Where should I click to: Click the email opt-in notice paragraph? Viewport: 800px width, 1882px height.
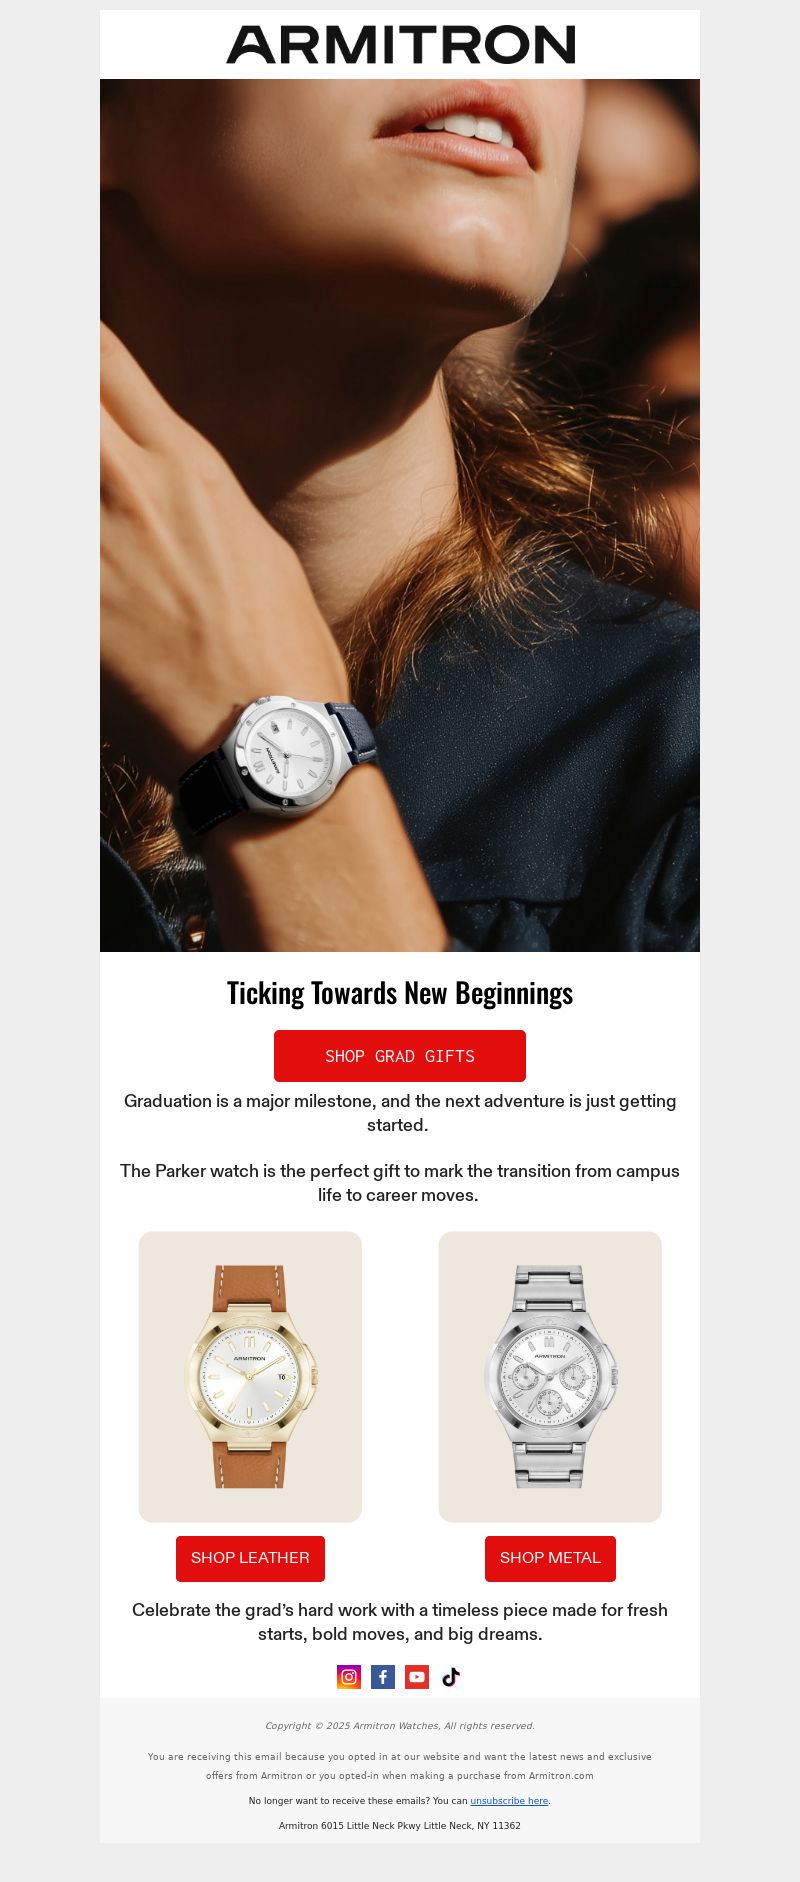point(400,1766)
